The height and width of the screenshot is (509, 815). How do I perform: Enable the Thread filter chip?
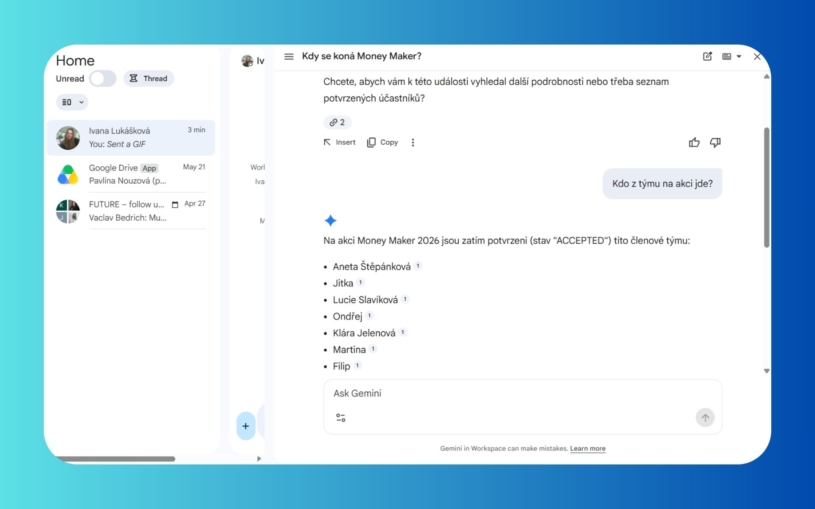pyautogui.click(x=149, y=79)
